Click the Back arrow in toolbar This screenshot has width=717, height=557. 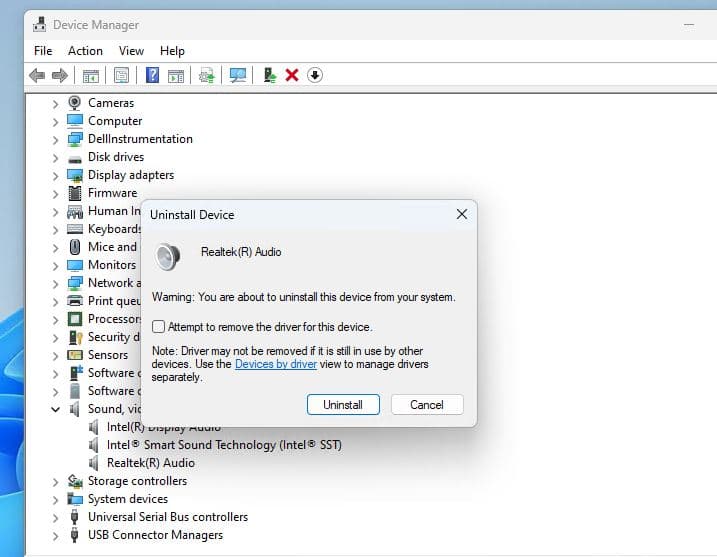coord(37,75)
